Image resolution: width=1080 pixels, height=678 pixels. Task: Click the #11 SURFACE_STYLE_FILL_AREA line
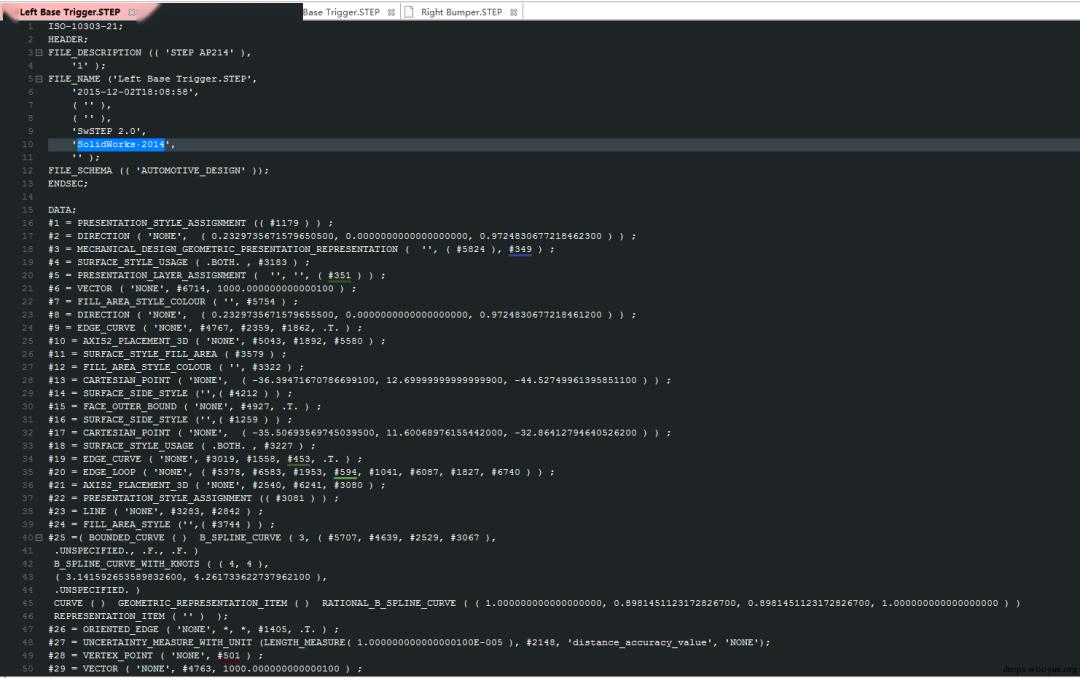tap(167, 354)
